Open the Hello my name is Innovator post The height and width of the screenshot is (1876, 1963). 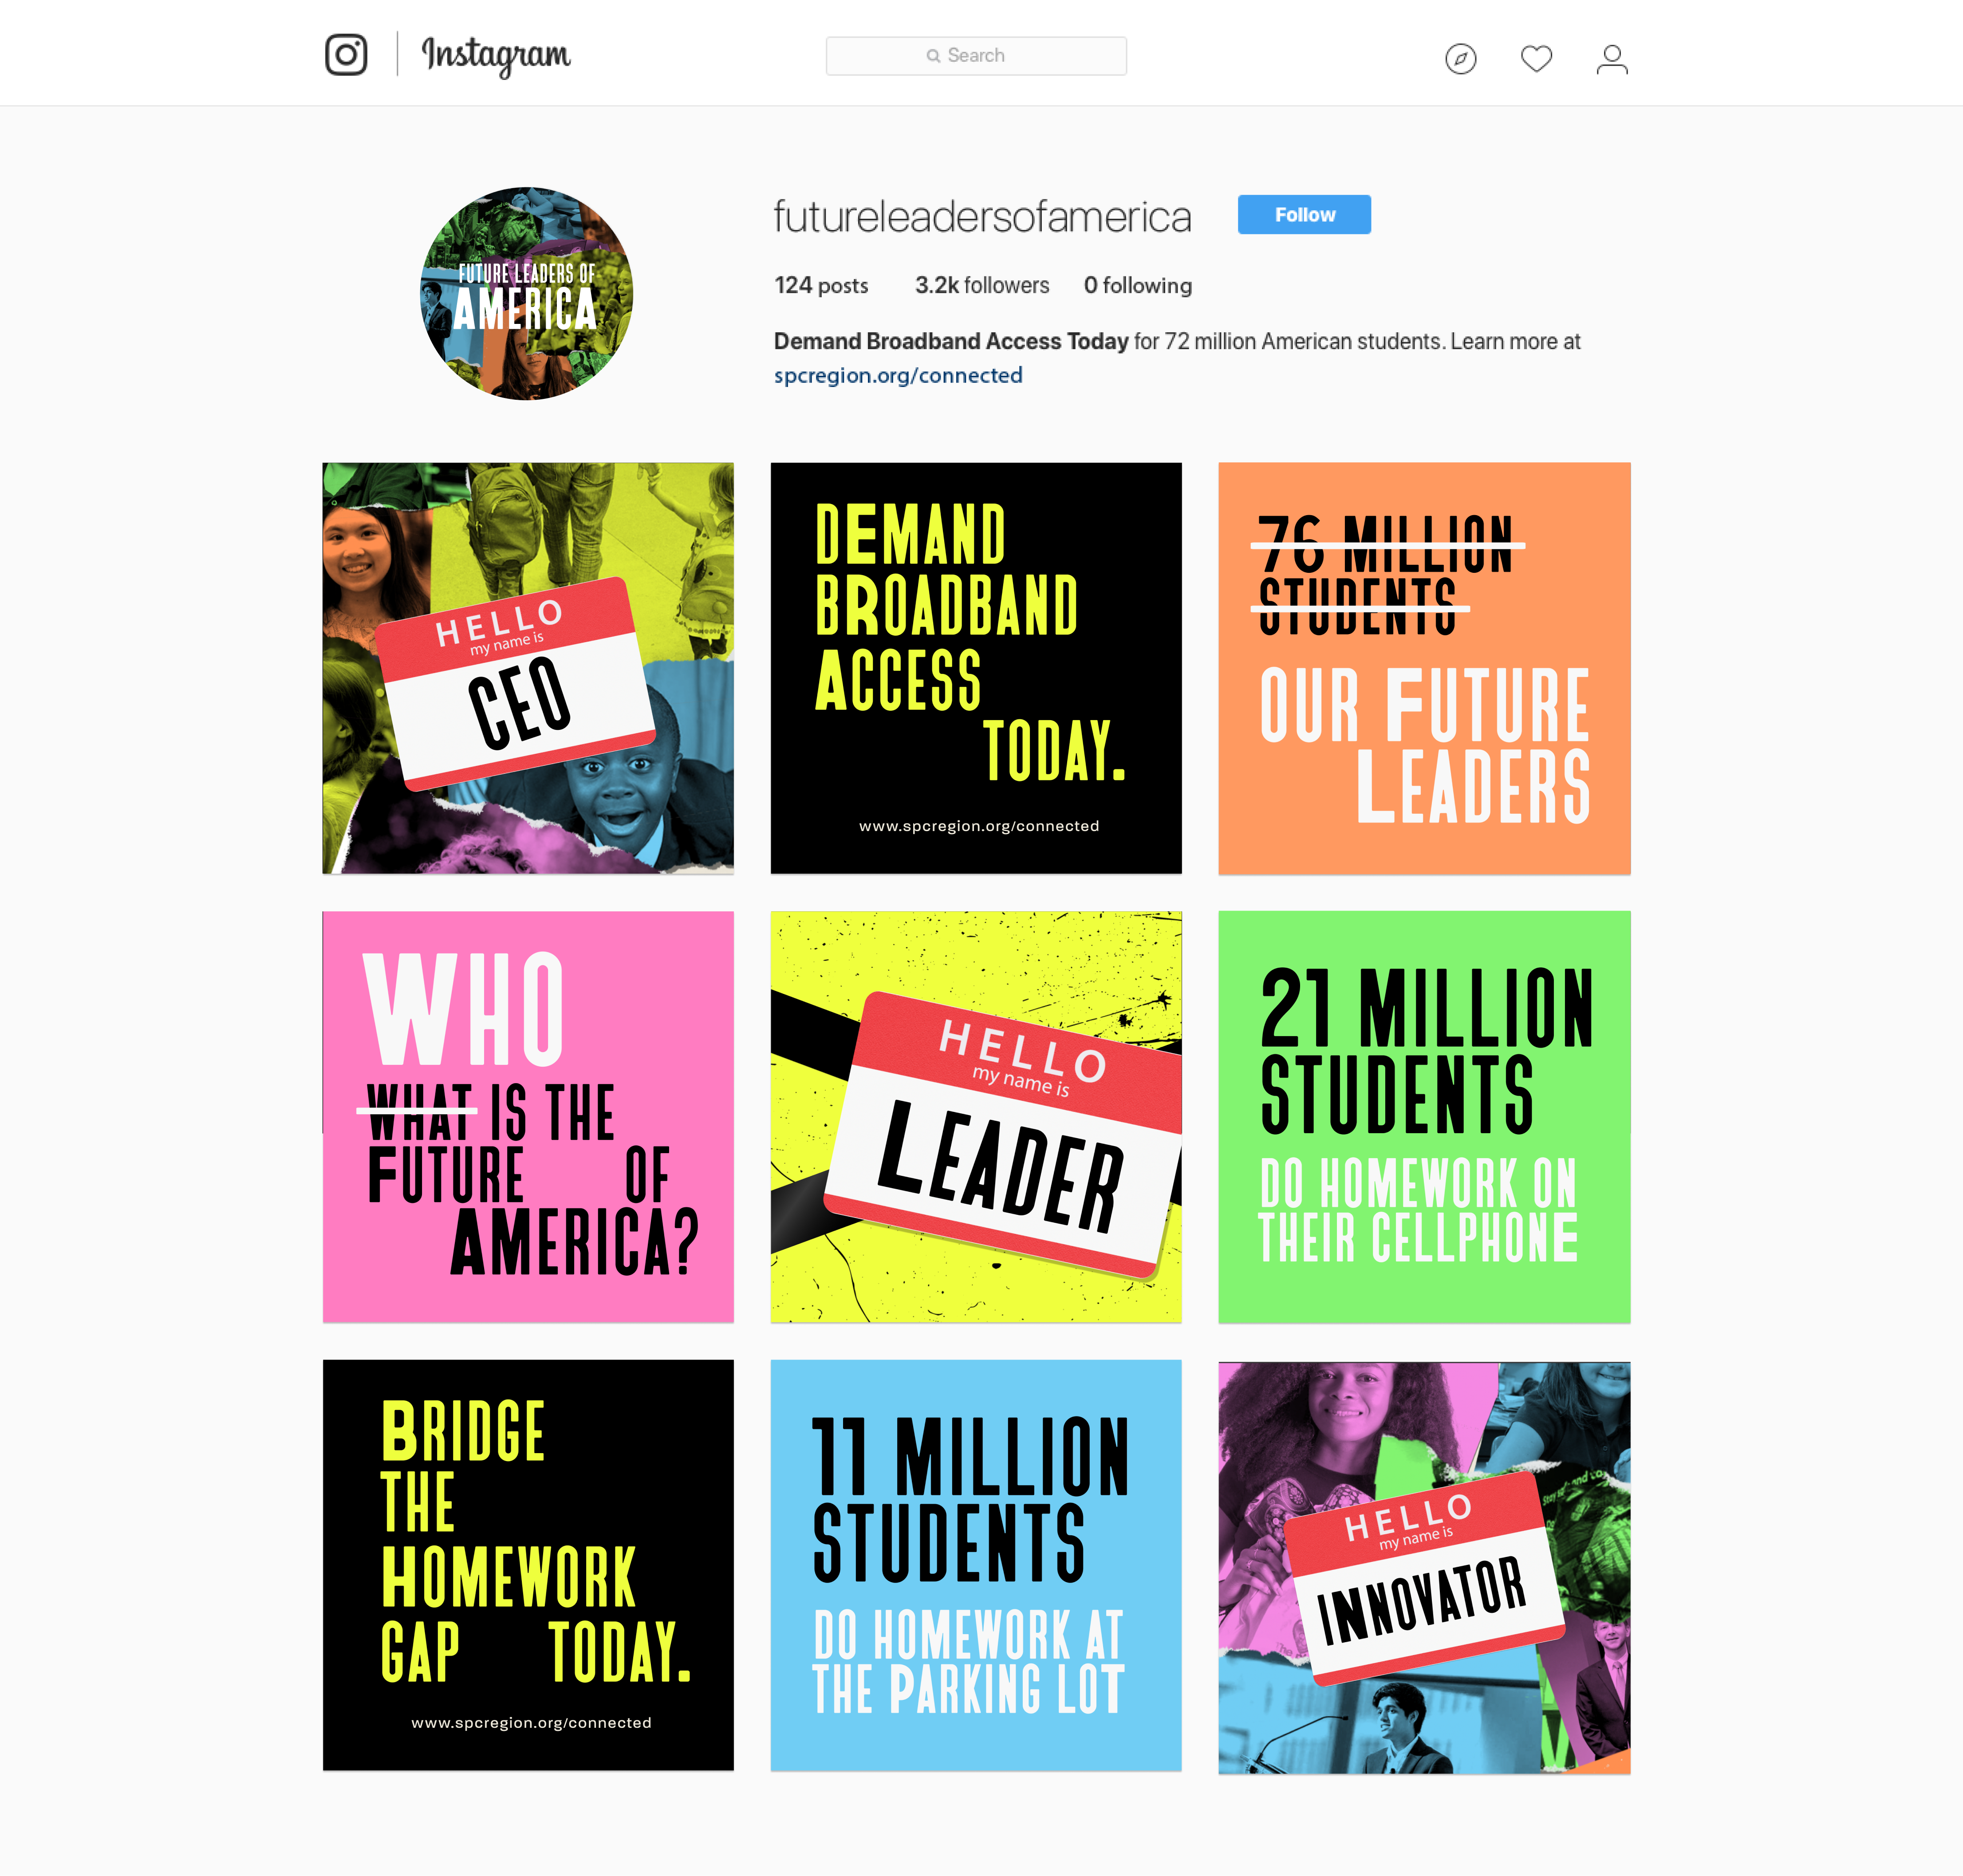tap(1424, 1567)
